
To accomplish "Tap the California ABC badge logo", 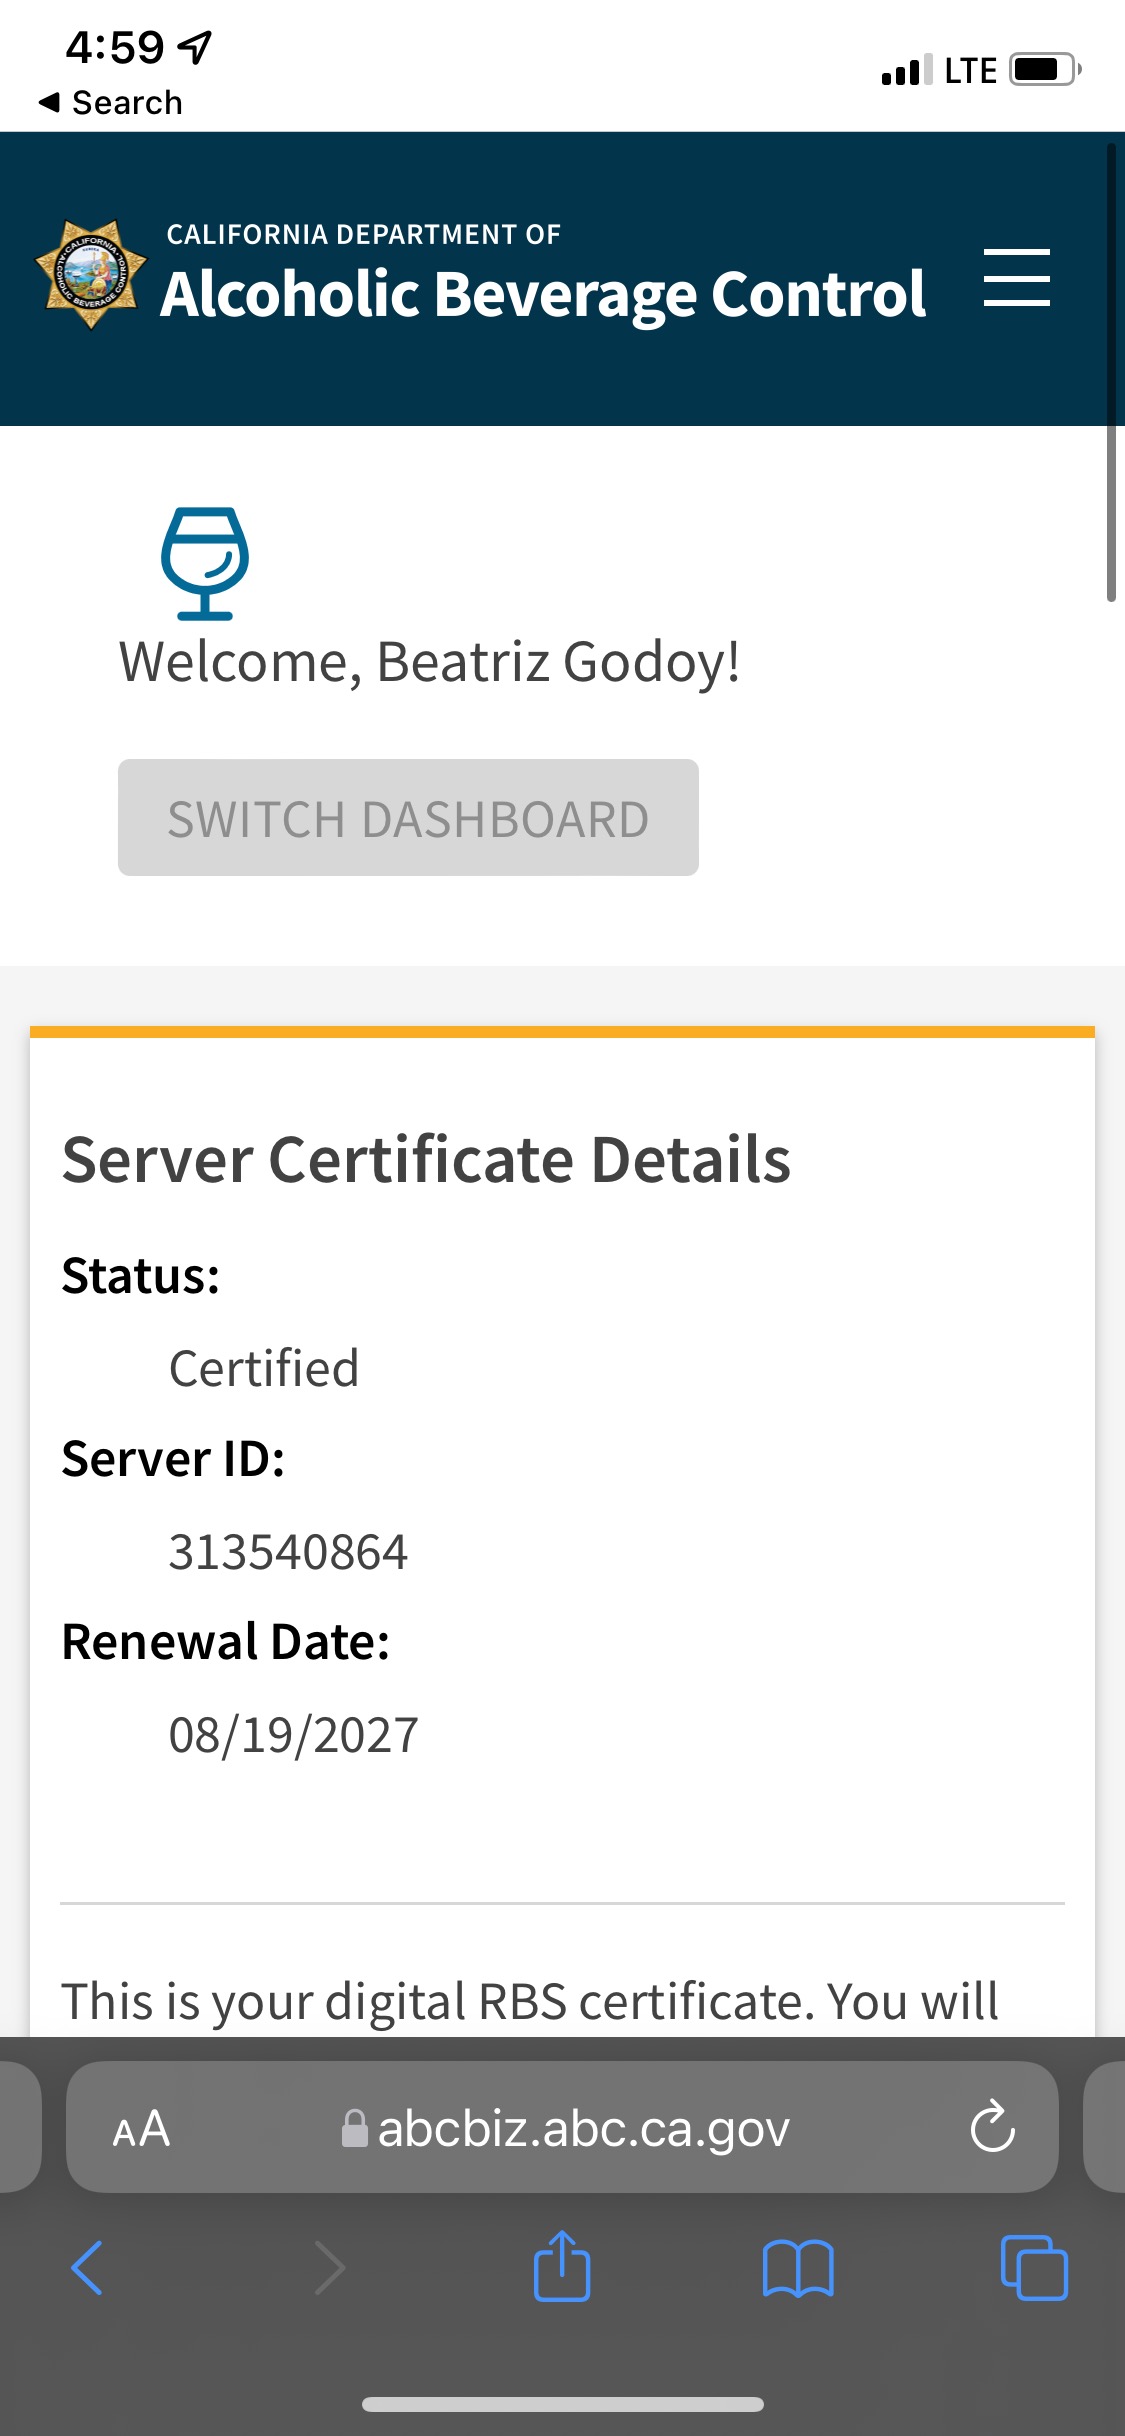I will 91,274.
